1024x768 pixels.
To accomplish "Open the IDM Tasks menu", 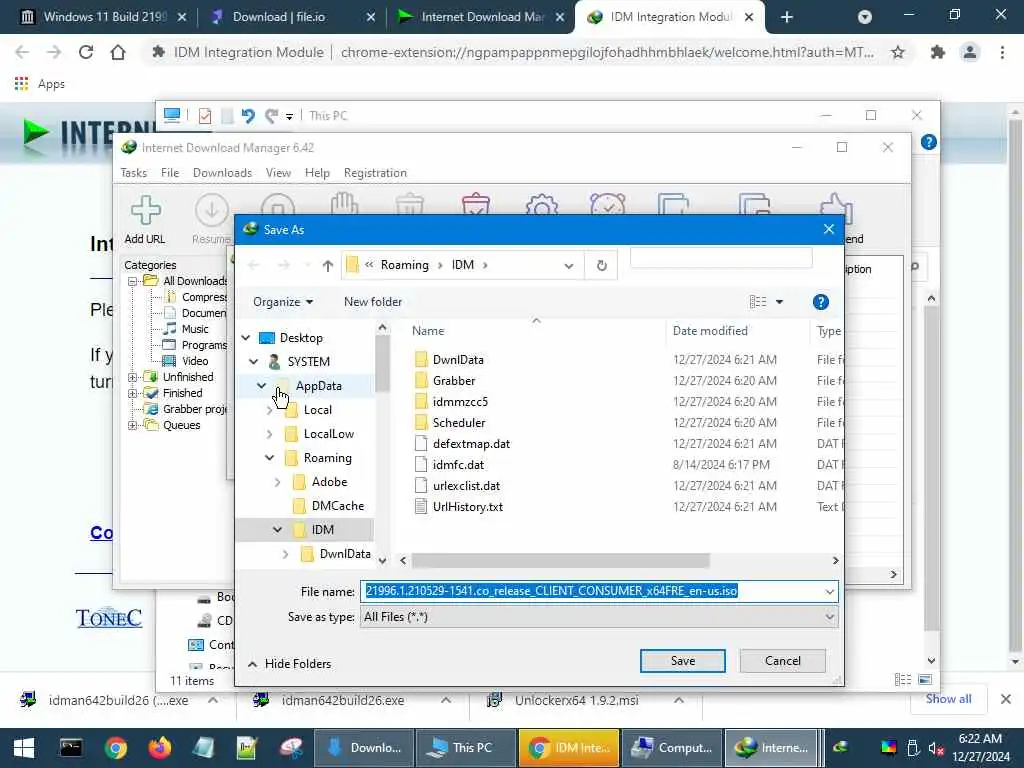I will [133, 173].
